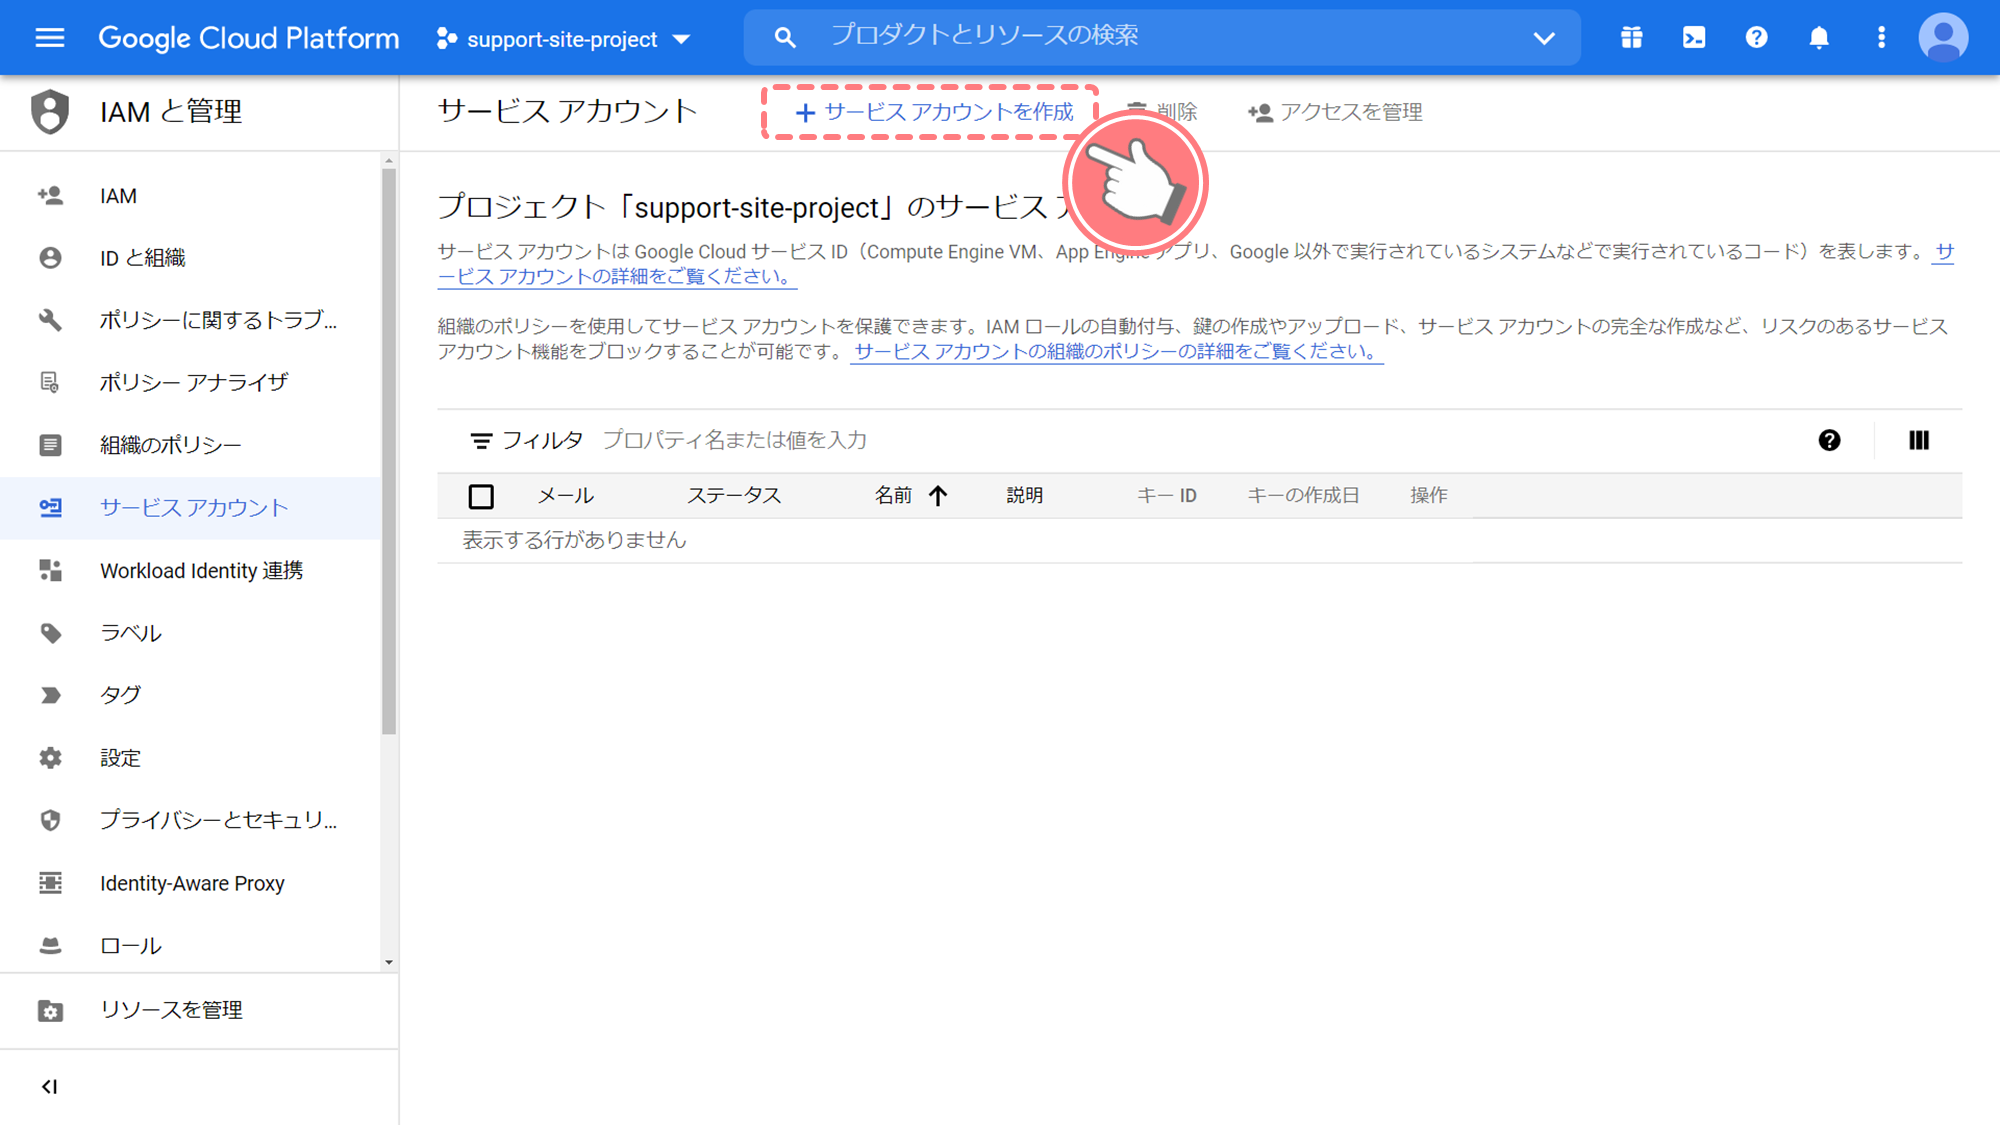Open the support-site-project project selector
2000x1125 pixels.
point(563,39)
